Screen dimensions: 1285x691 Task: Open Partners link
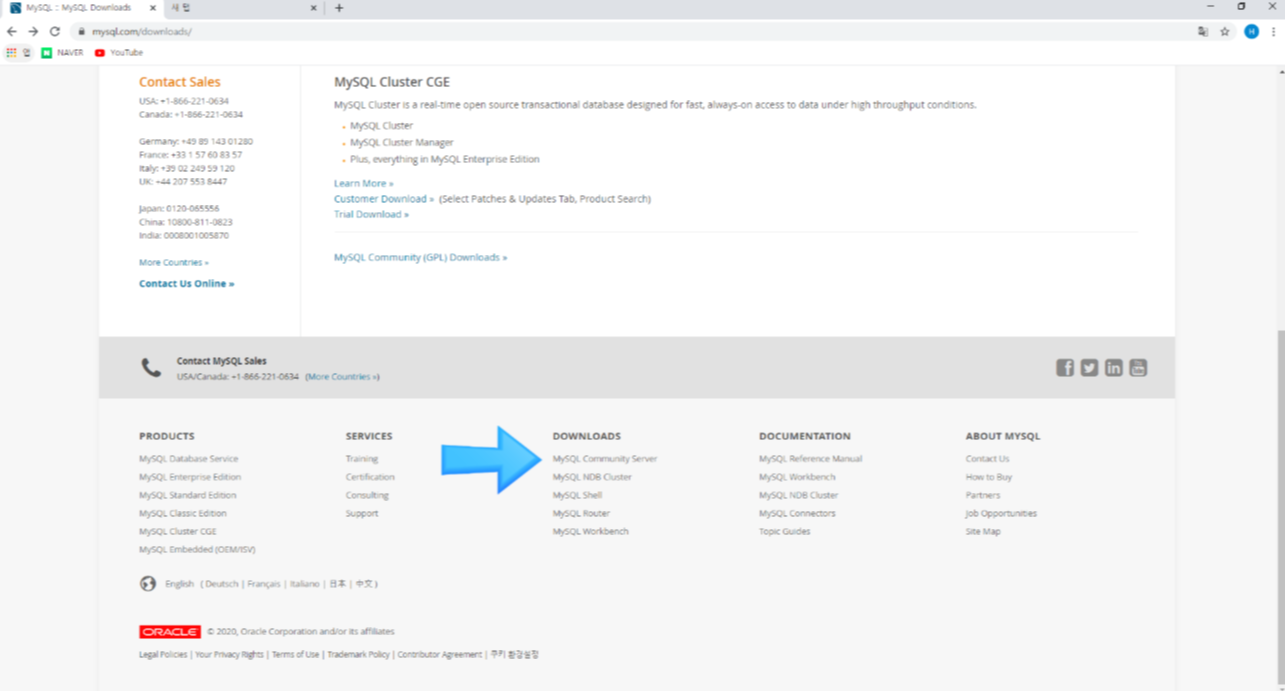click(x=983, y=495)
